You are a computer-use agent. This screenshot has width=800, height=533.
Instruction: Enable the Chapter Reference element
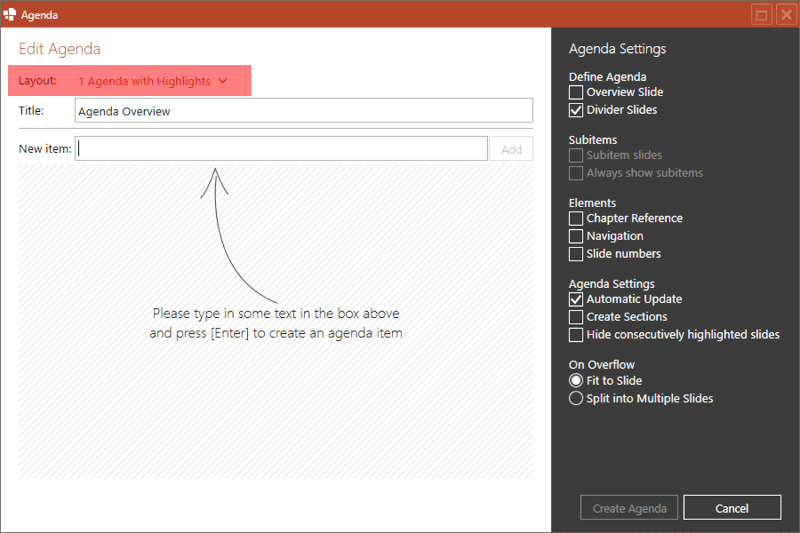click(x=576, y=218)
